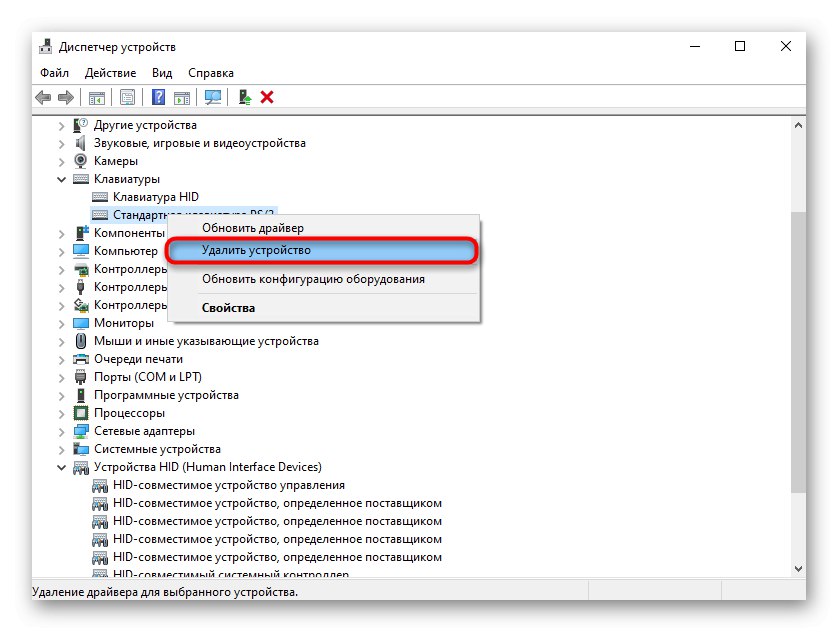Select the Программные устройства label
The image size is (838, 632).
click(x=166, y=395)
